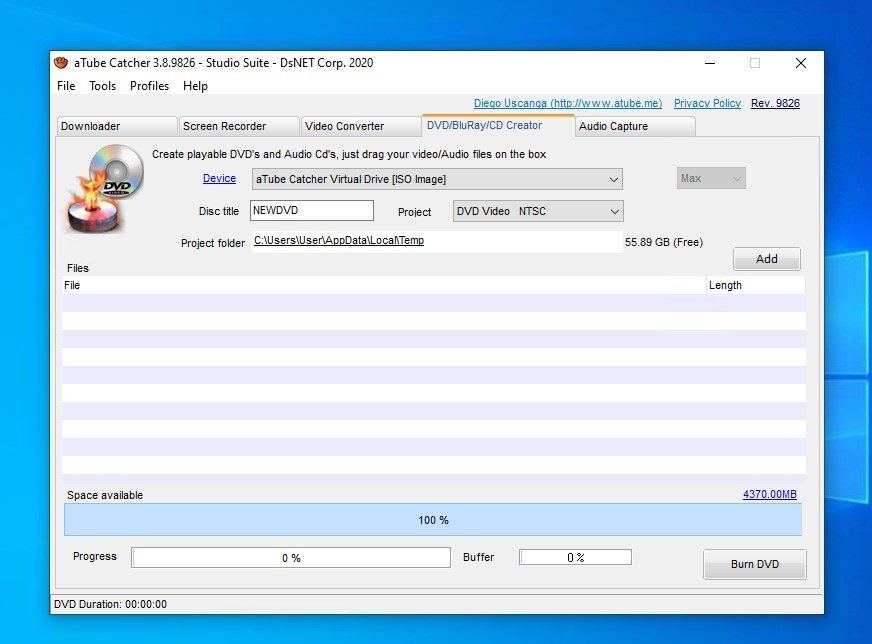This screenshot has width=872, height=644.
Task: Click the Burn DVD button
Action: click(755, 564)
